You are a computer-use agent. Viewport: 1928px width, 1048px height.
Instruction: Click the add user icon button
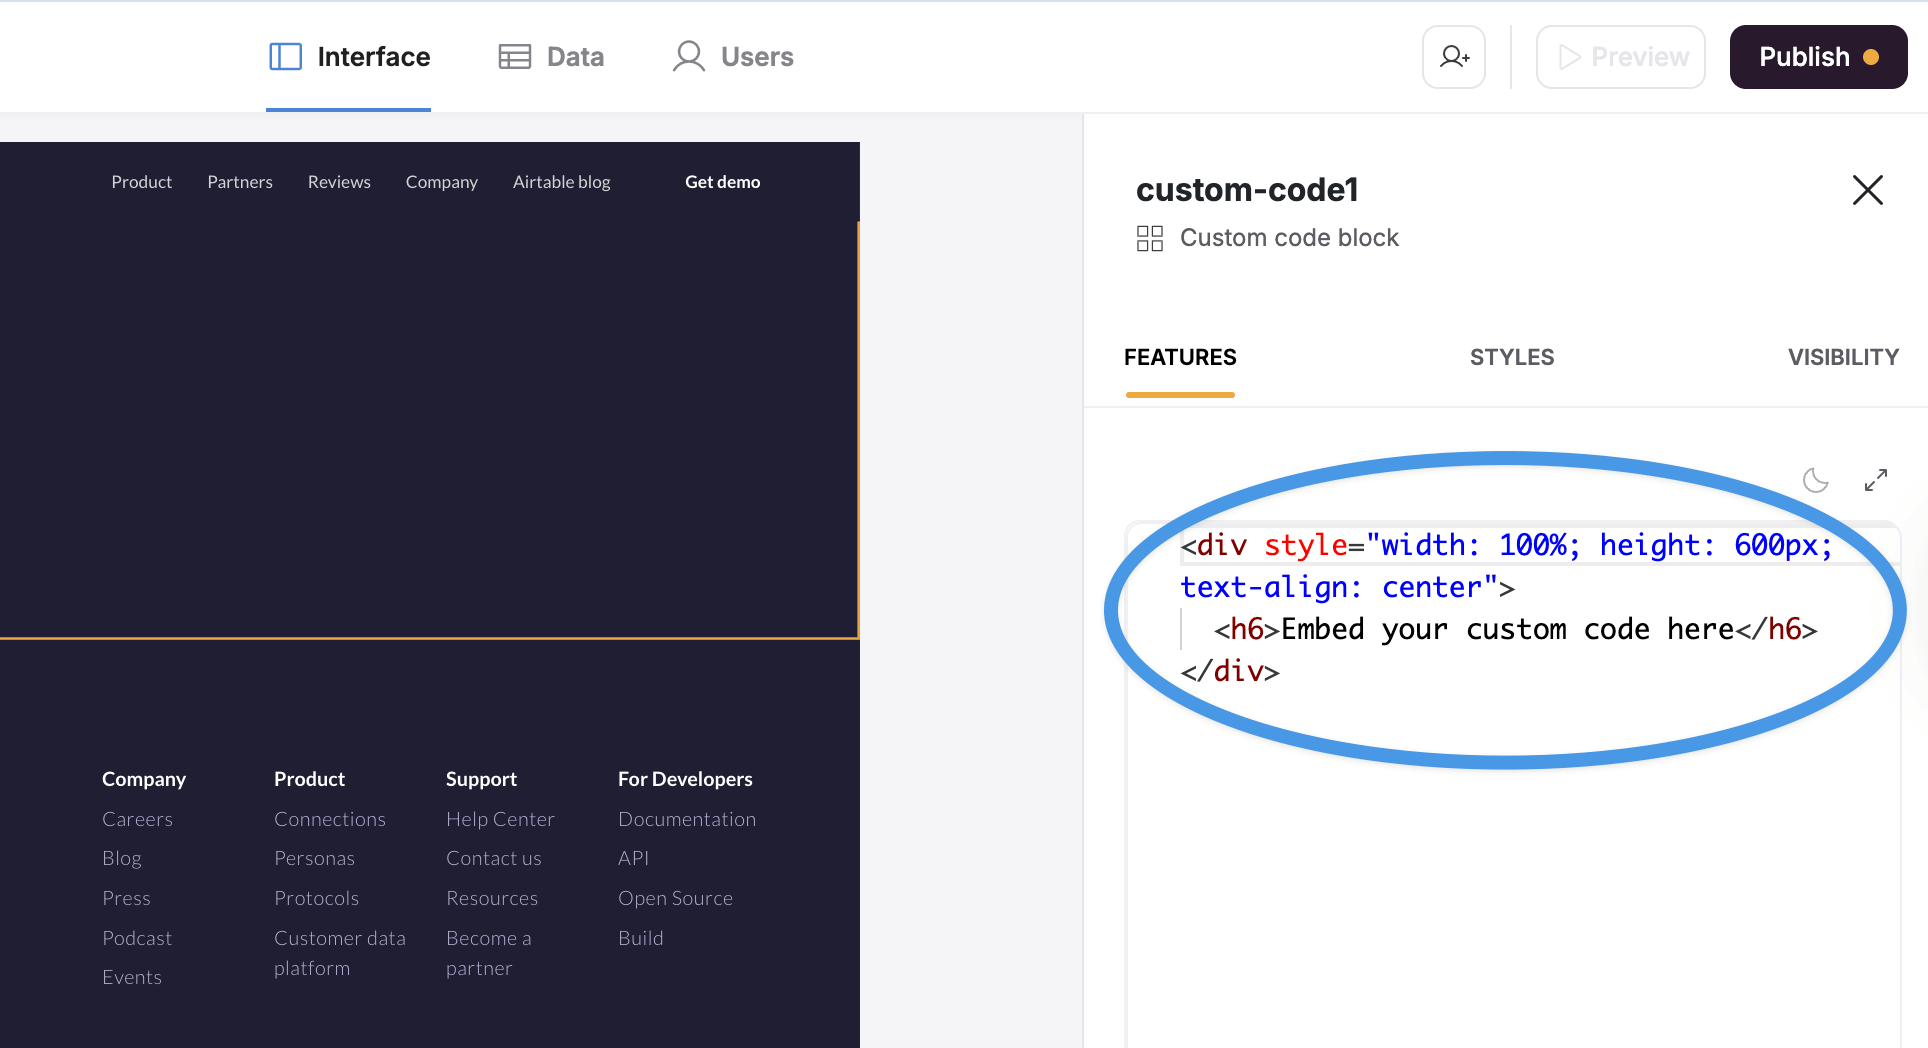click(x=1453, y=57)
